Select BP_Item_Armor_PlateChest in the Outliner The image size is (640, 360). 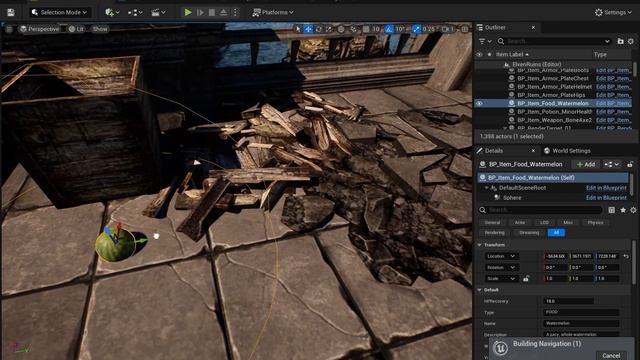[x=553, y=78]
